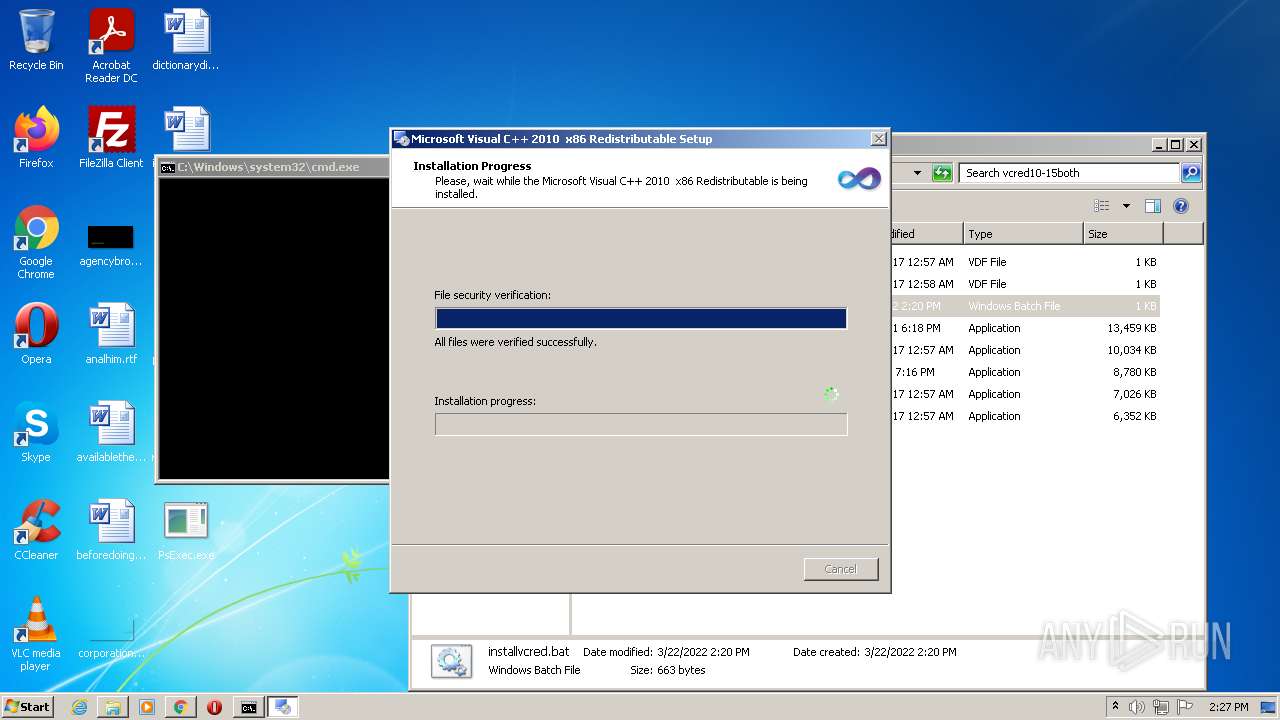Select VDF File row dated 12:58 AM
The width and height of the screenshot is (1280, 720).
1023,284
